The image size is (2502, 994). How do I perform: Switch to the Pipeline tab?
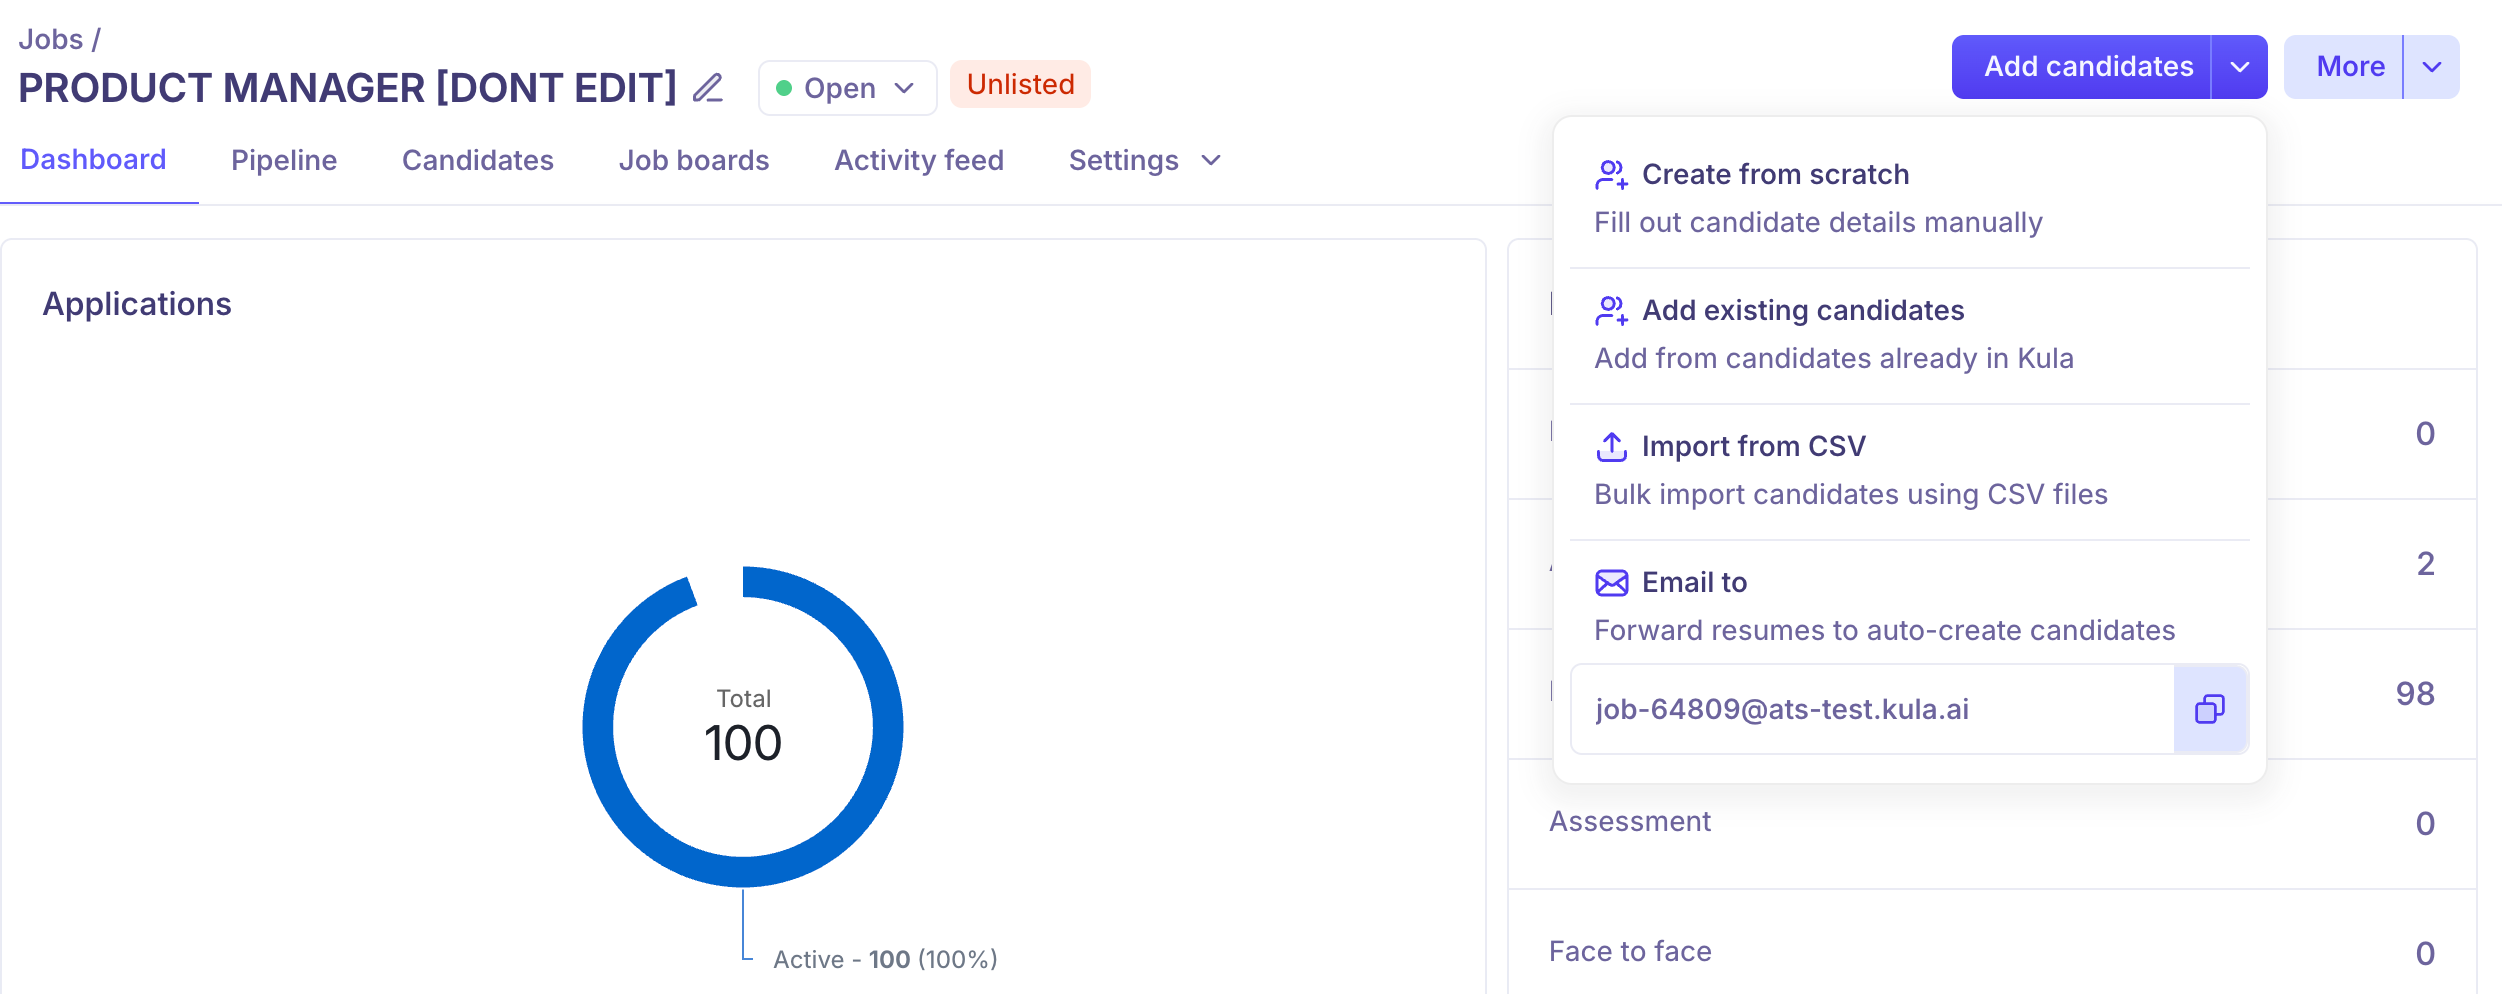[x=284, y=161]
